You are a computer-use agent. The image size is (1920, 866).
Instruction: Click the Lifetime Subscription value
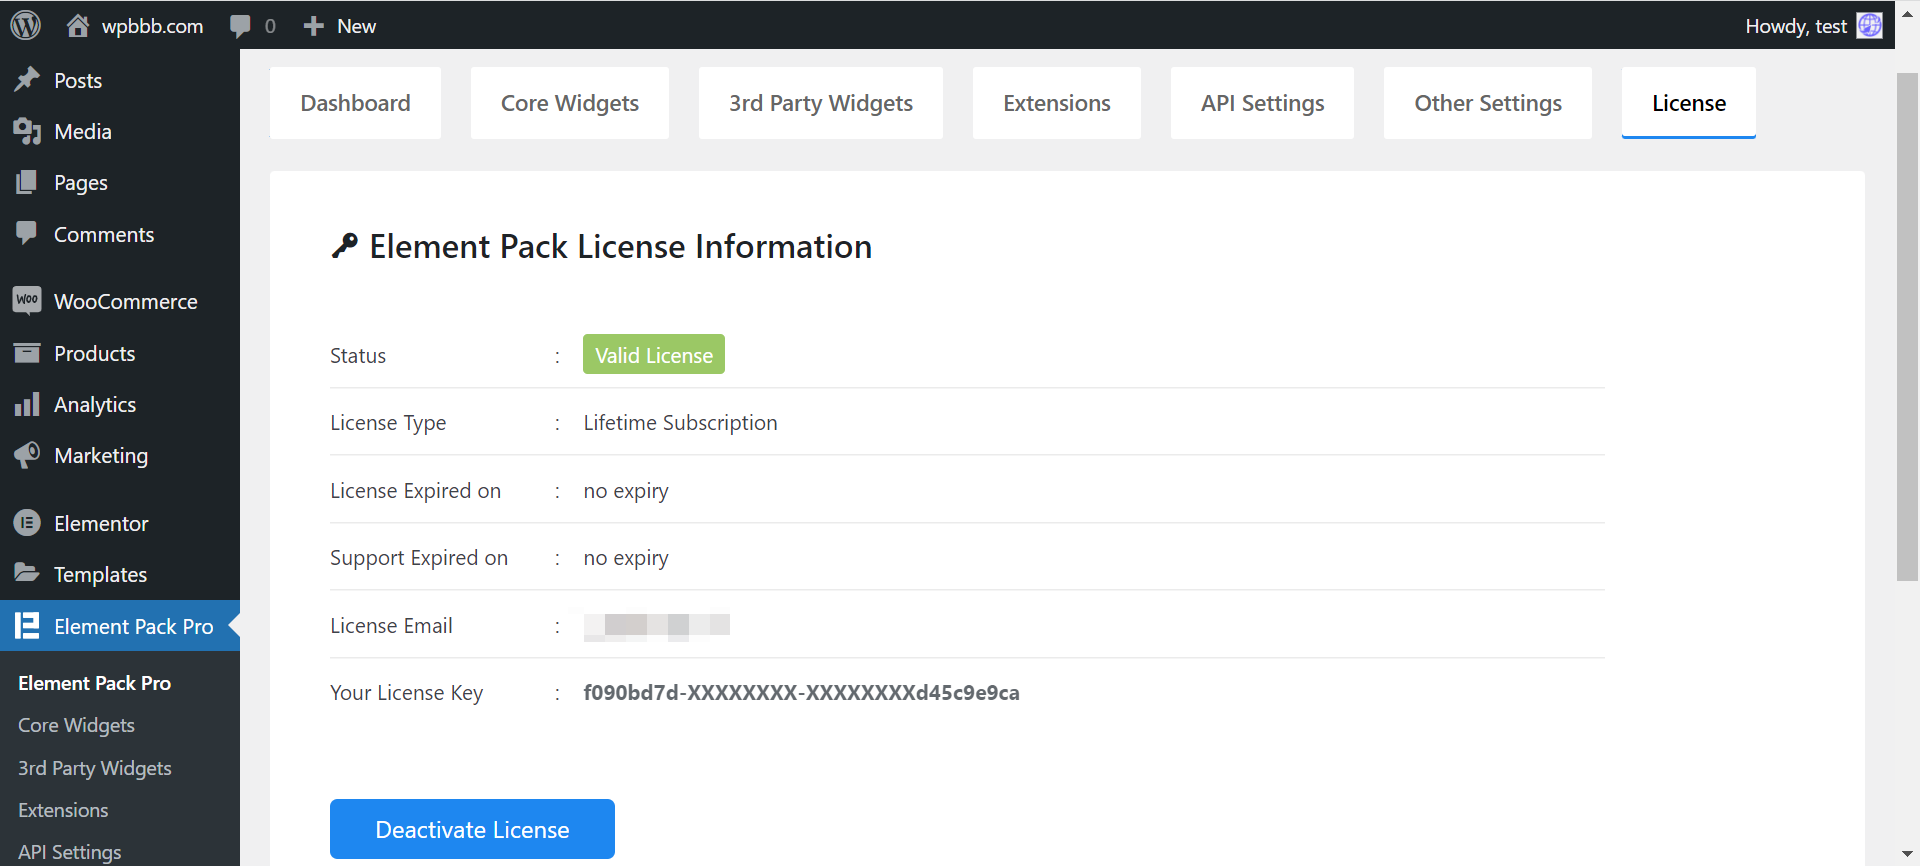(680, 422)
